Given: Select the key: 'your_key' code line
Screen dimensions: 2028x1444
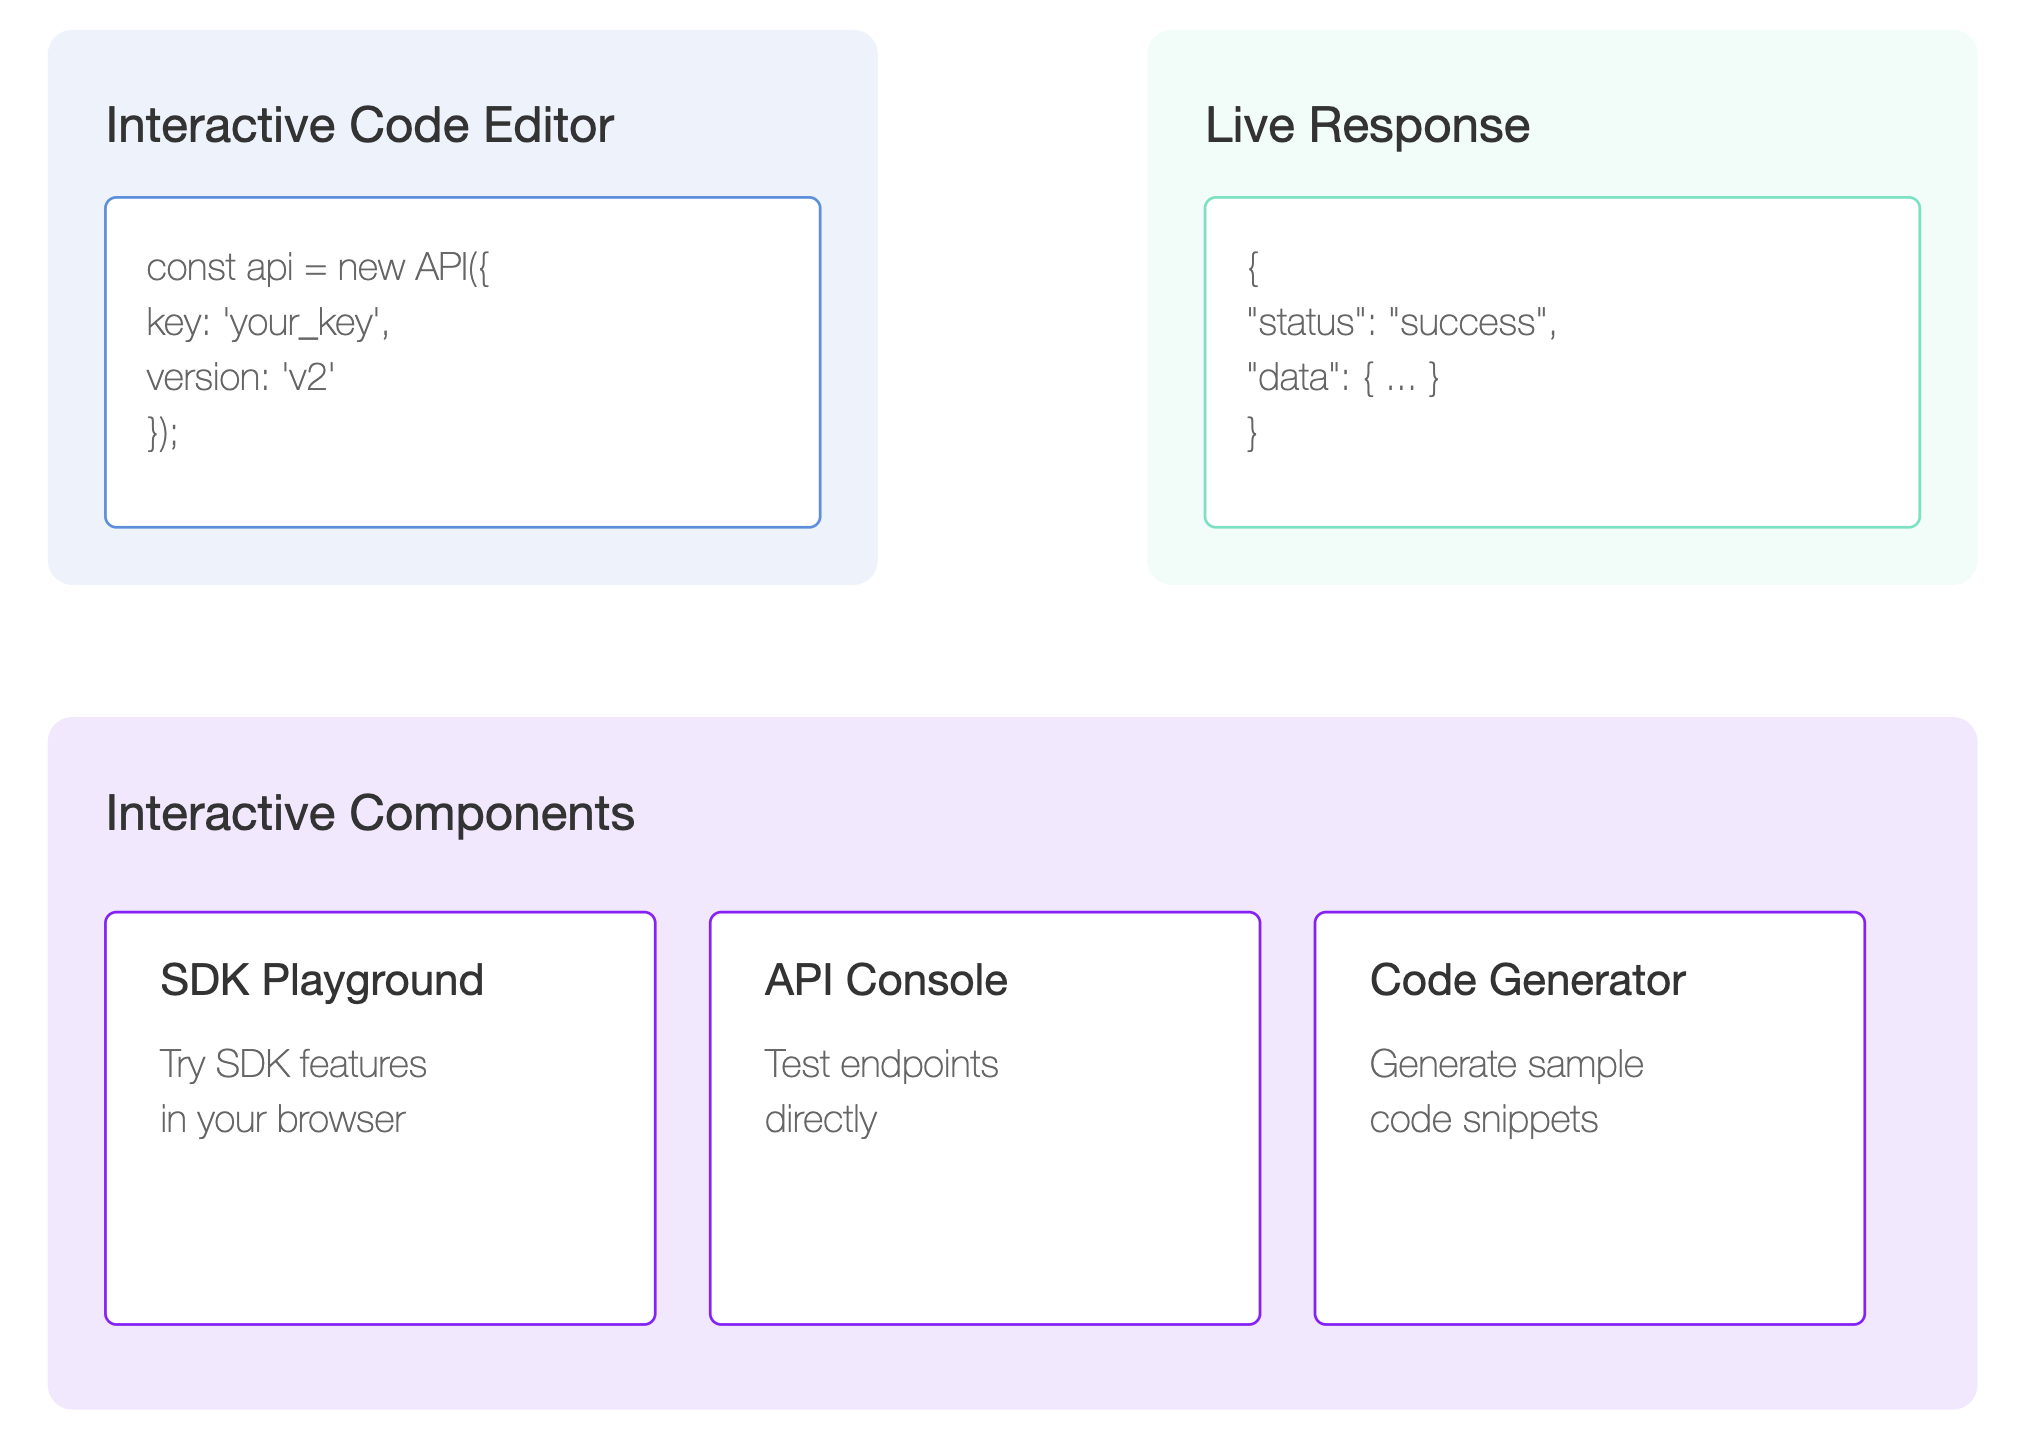Looking at the screenshot, I should (268, 323).
